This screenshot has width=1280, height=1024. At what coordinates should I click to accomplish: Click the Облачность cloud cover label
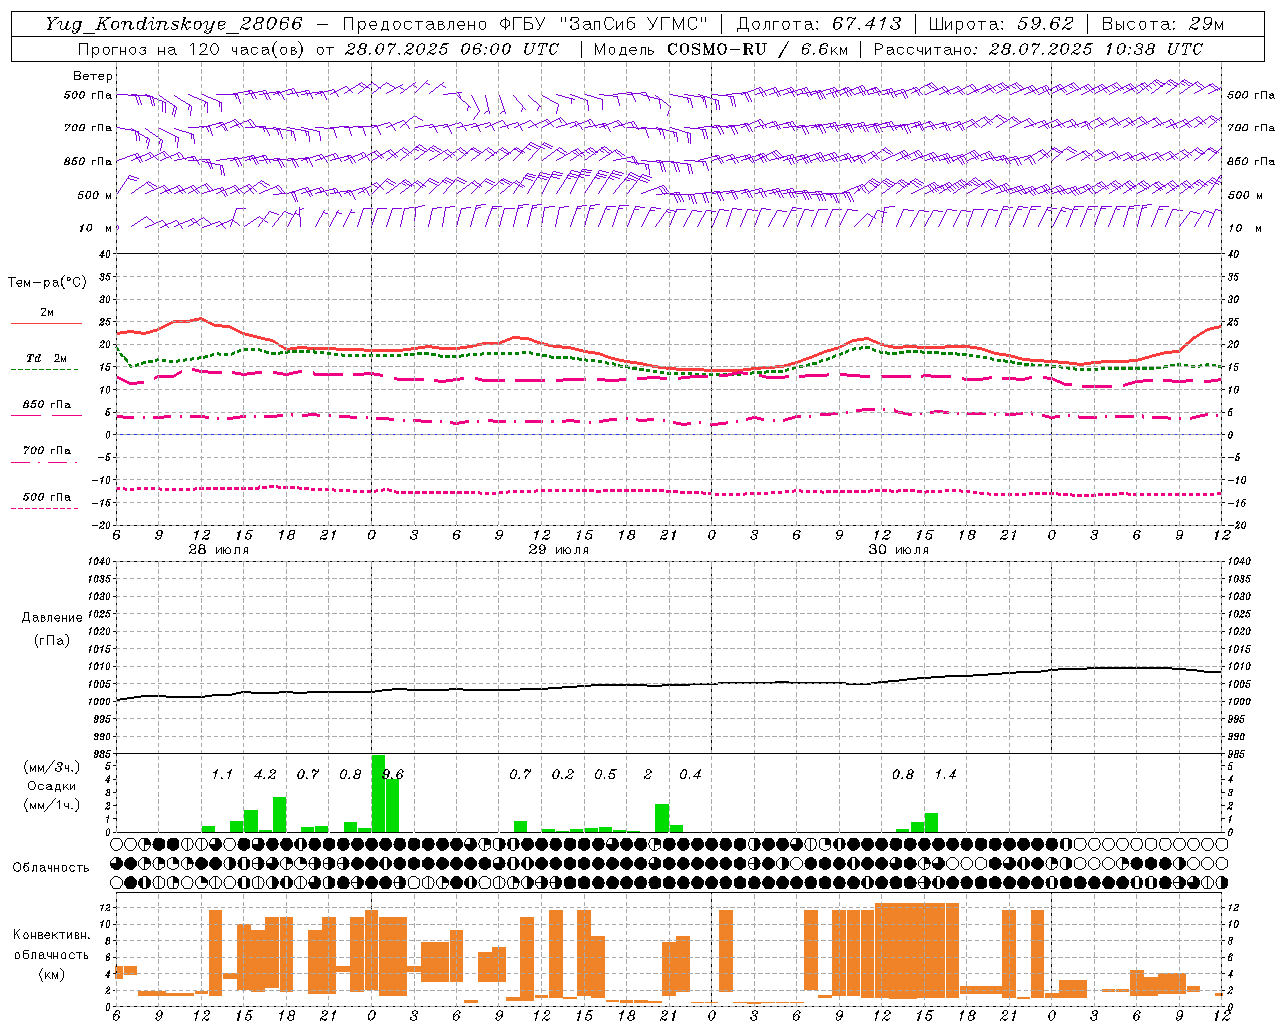(x=51, y=867)
